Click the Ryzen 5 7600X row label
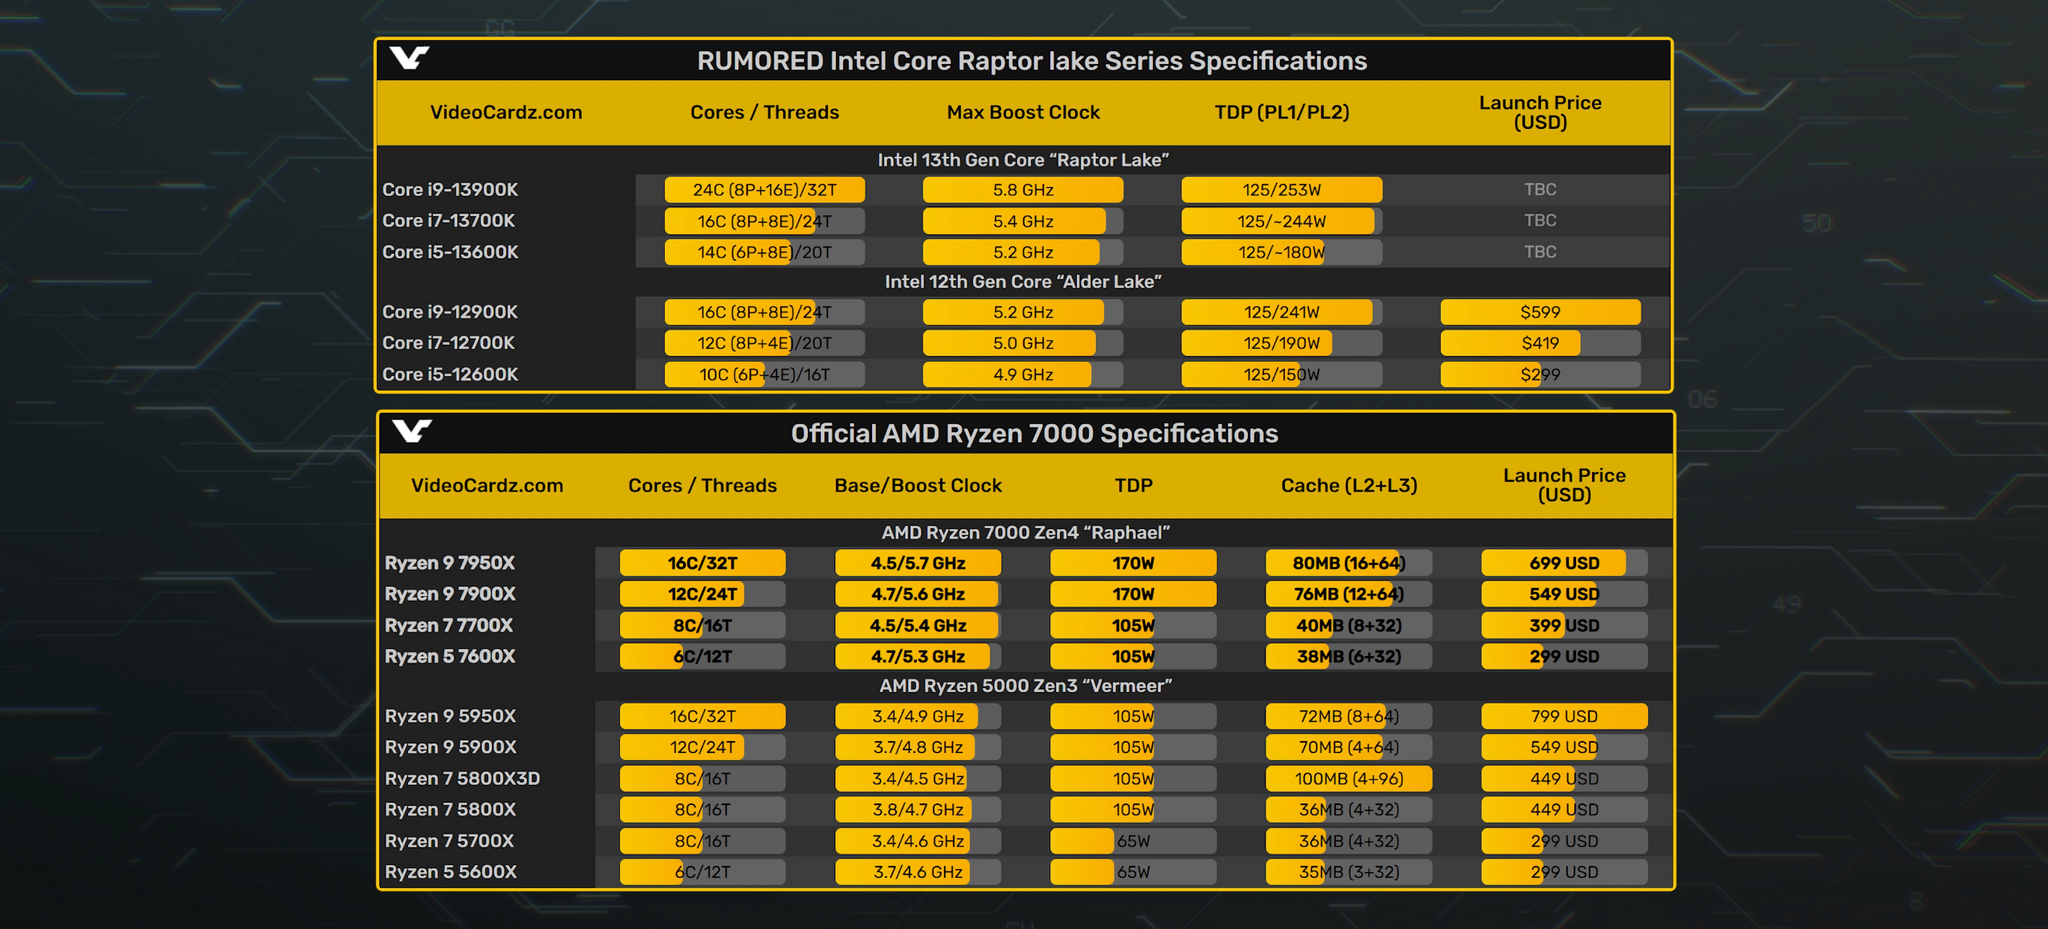 point(449,657)
